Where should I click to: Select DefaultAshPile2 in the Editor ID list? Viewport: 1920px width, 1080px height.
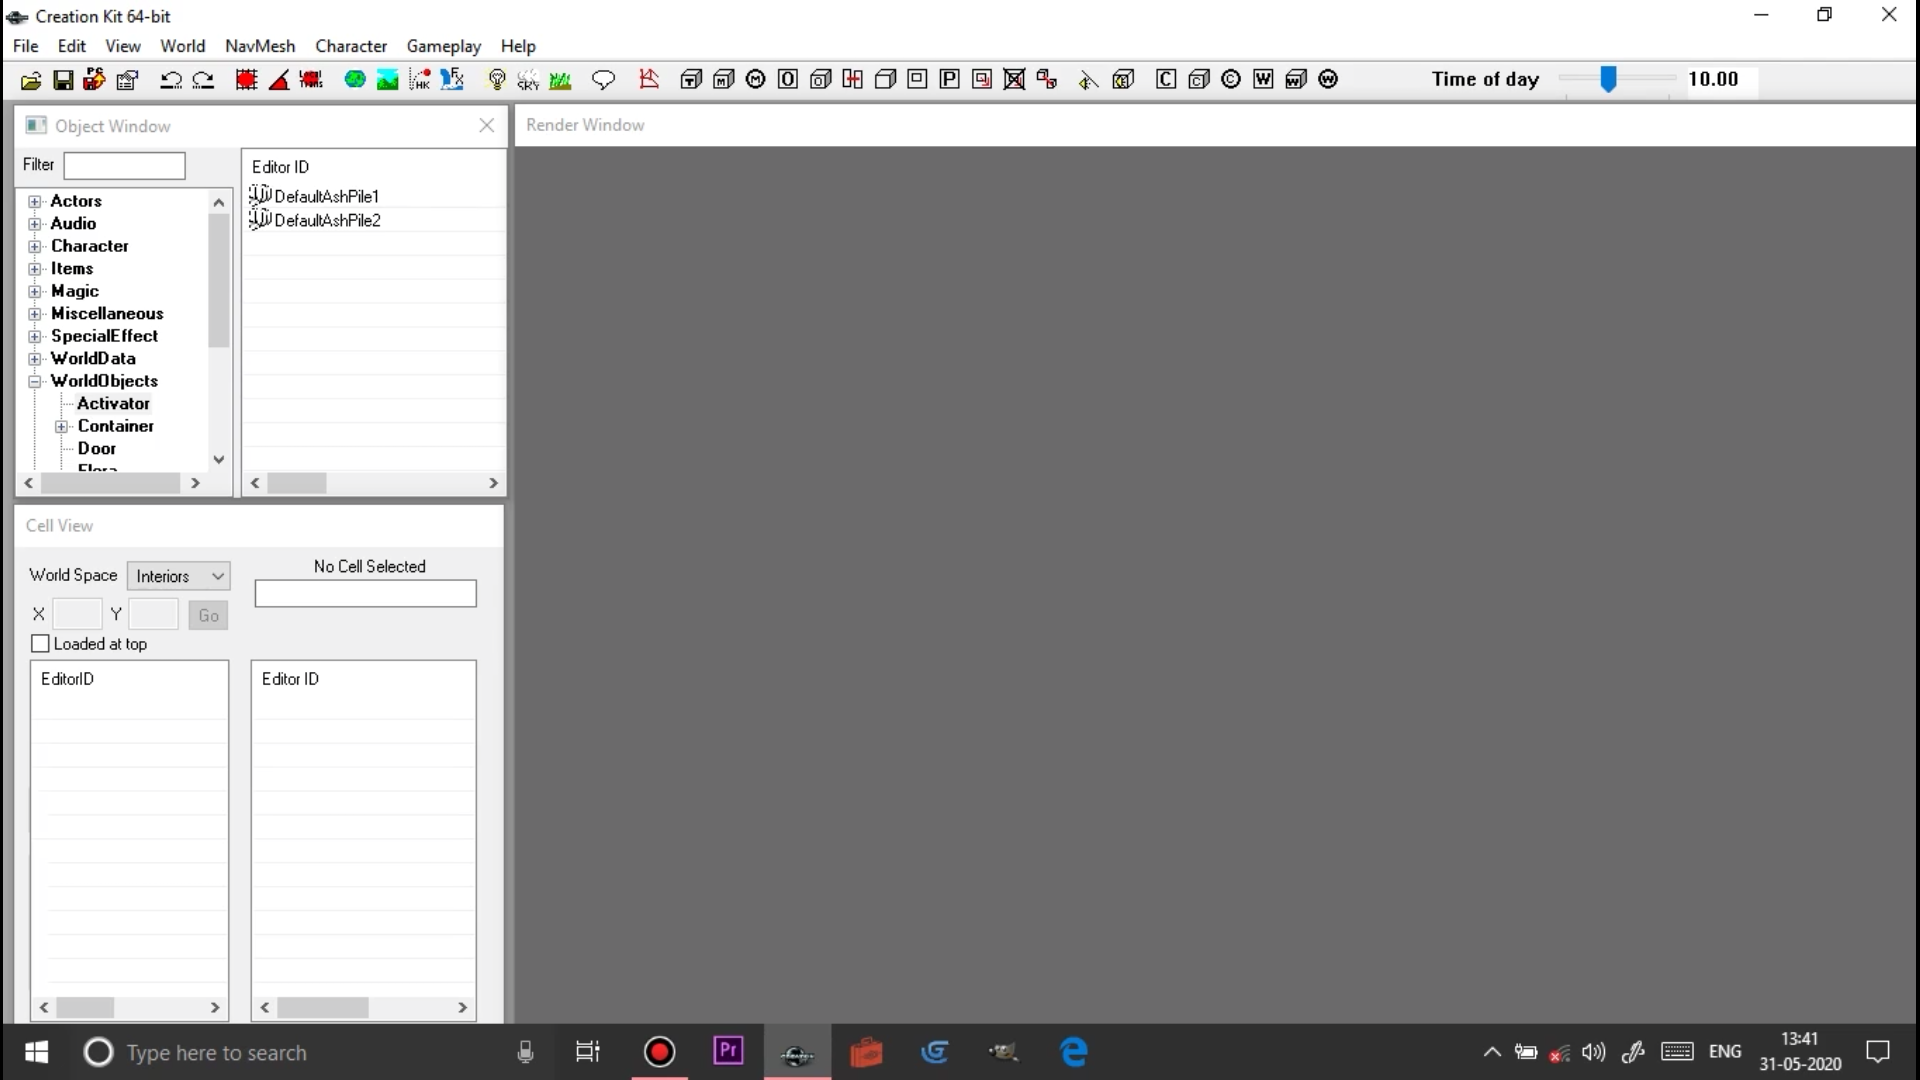327,220
